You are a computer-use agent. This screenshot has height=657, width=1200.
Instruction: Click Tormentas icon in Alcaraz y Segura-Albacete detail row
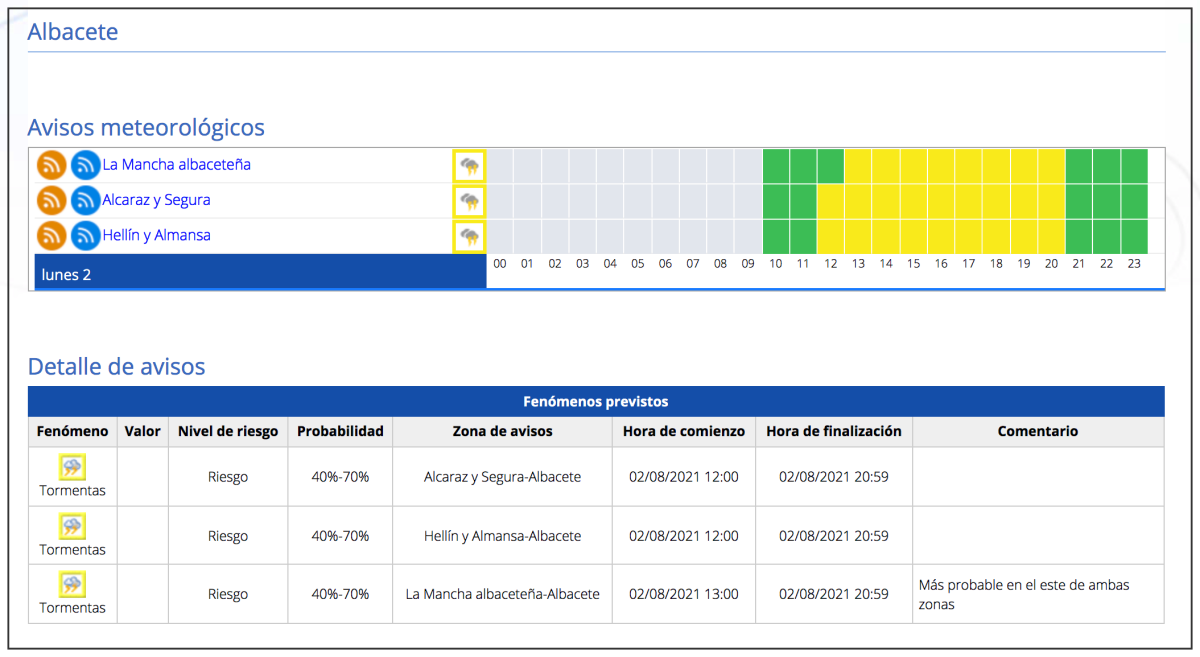(x=72, y=467)
